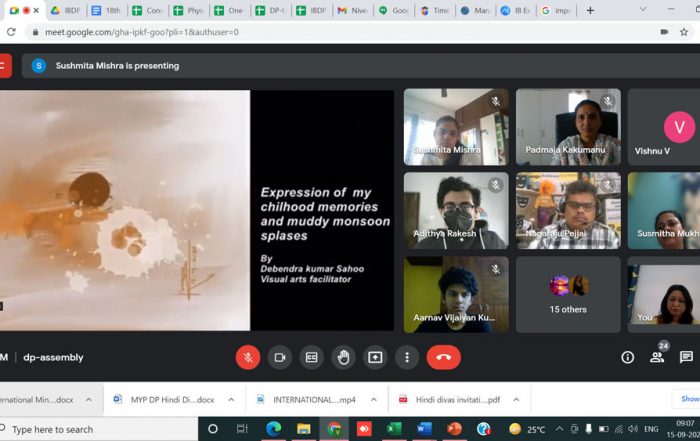The height and width of the screenshot is (441, 700).
Task: Click the ENG language indicator
Action: 651,429
